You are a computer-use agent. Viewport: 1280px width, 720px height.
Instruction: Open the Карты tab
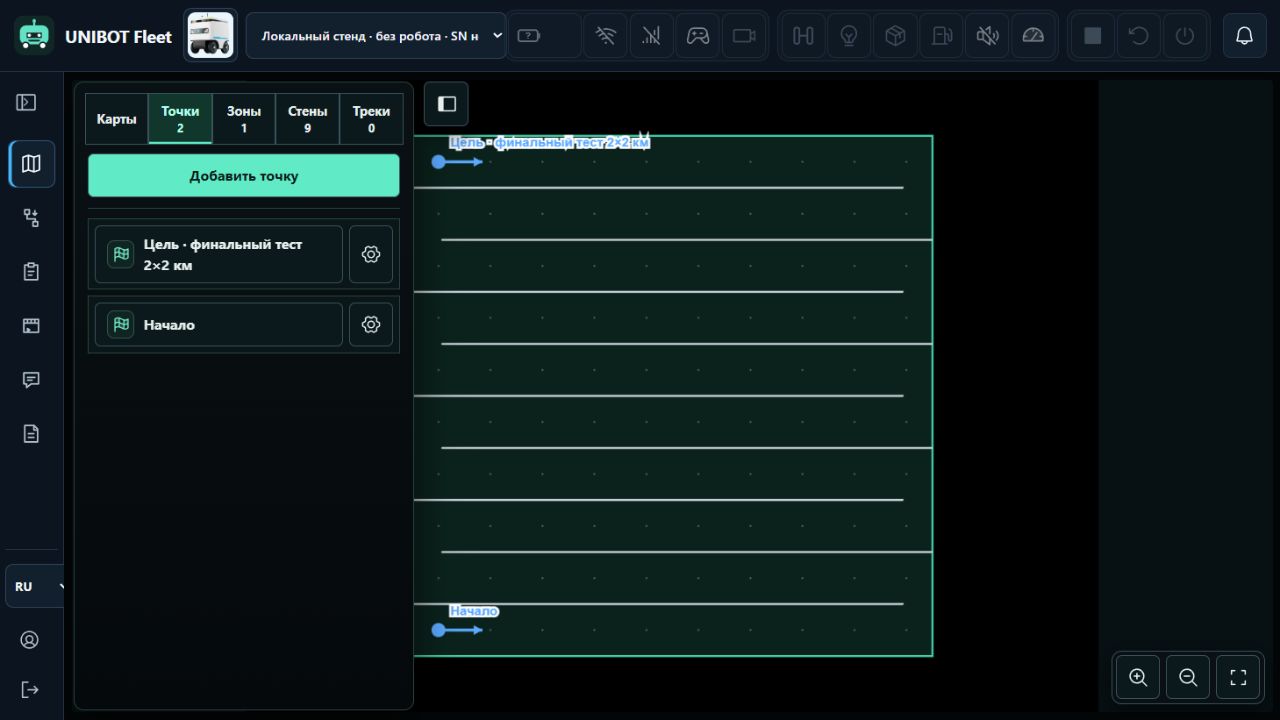tap(116, 119)
